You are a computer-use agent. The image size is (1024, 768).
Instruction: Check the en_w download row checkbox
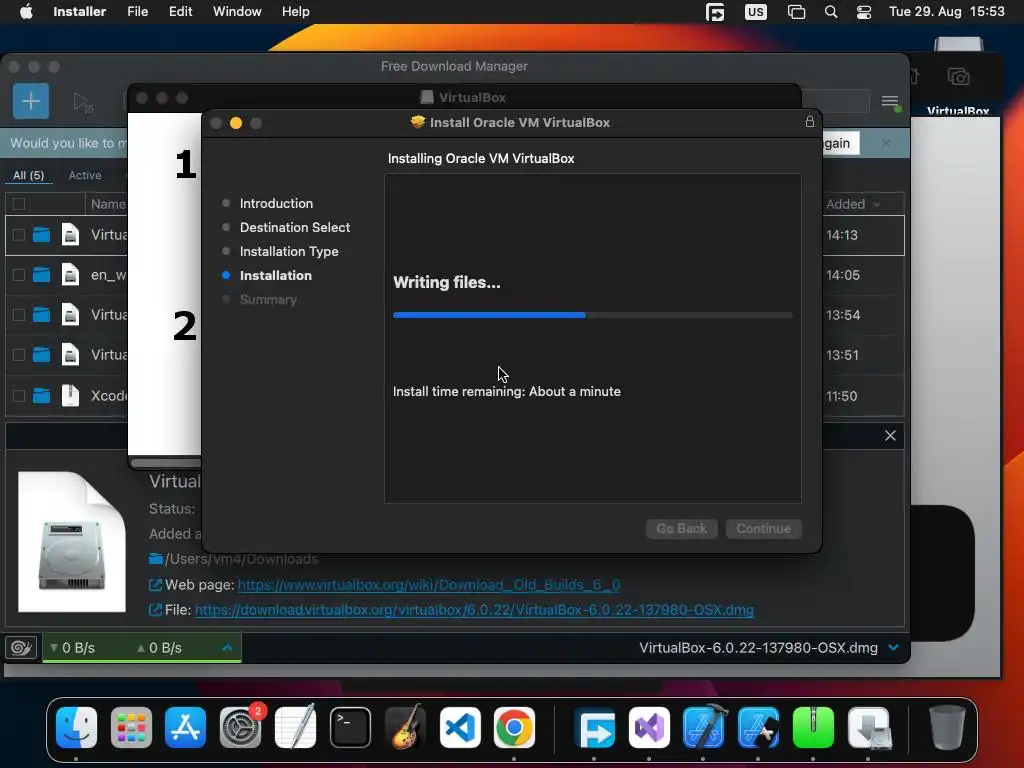(x=19, y=275)
